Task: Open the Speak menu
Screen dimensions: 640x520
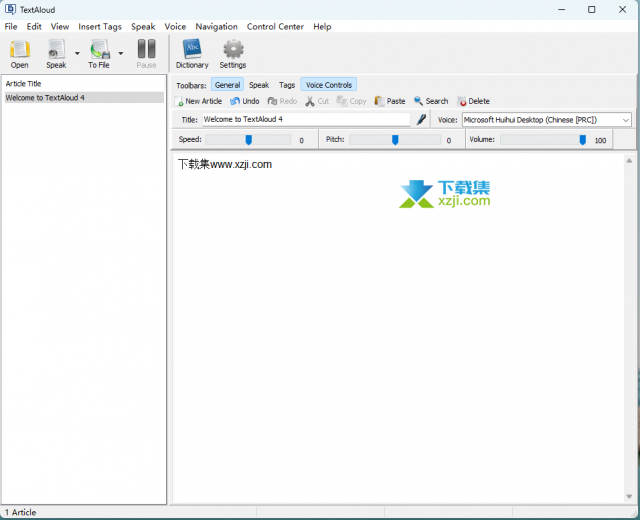Action: pos(143,27)
